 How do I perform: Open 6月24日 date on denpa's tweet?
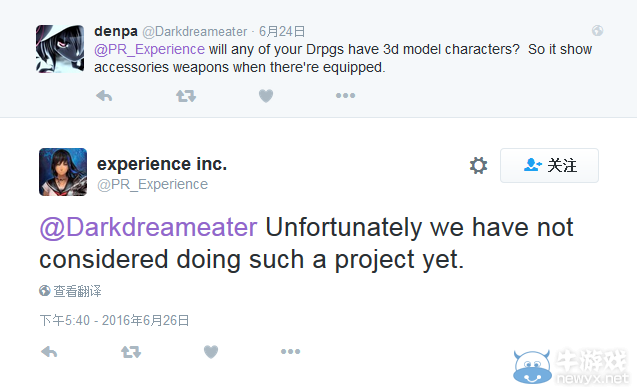pyautogui.click(x=282, y=31)
